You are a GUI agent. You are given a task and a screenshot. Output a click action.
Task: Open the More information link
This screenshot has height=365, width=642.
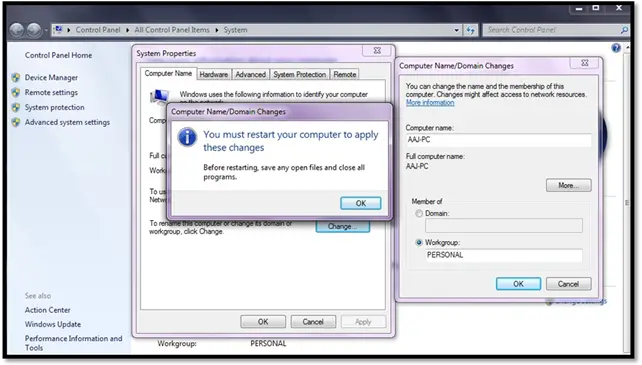pos(430,102)
